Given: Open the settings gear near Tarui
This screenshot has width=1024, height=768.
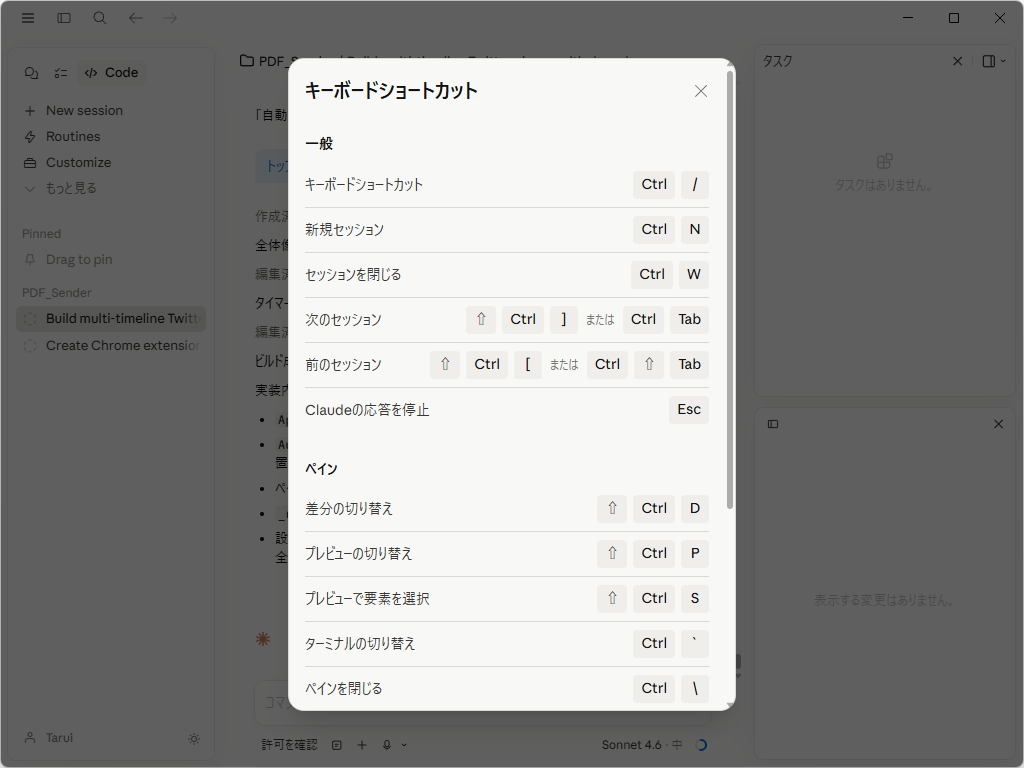Looking at the screenshot, I should pos(194,738).
